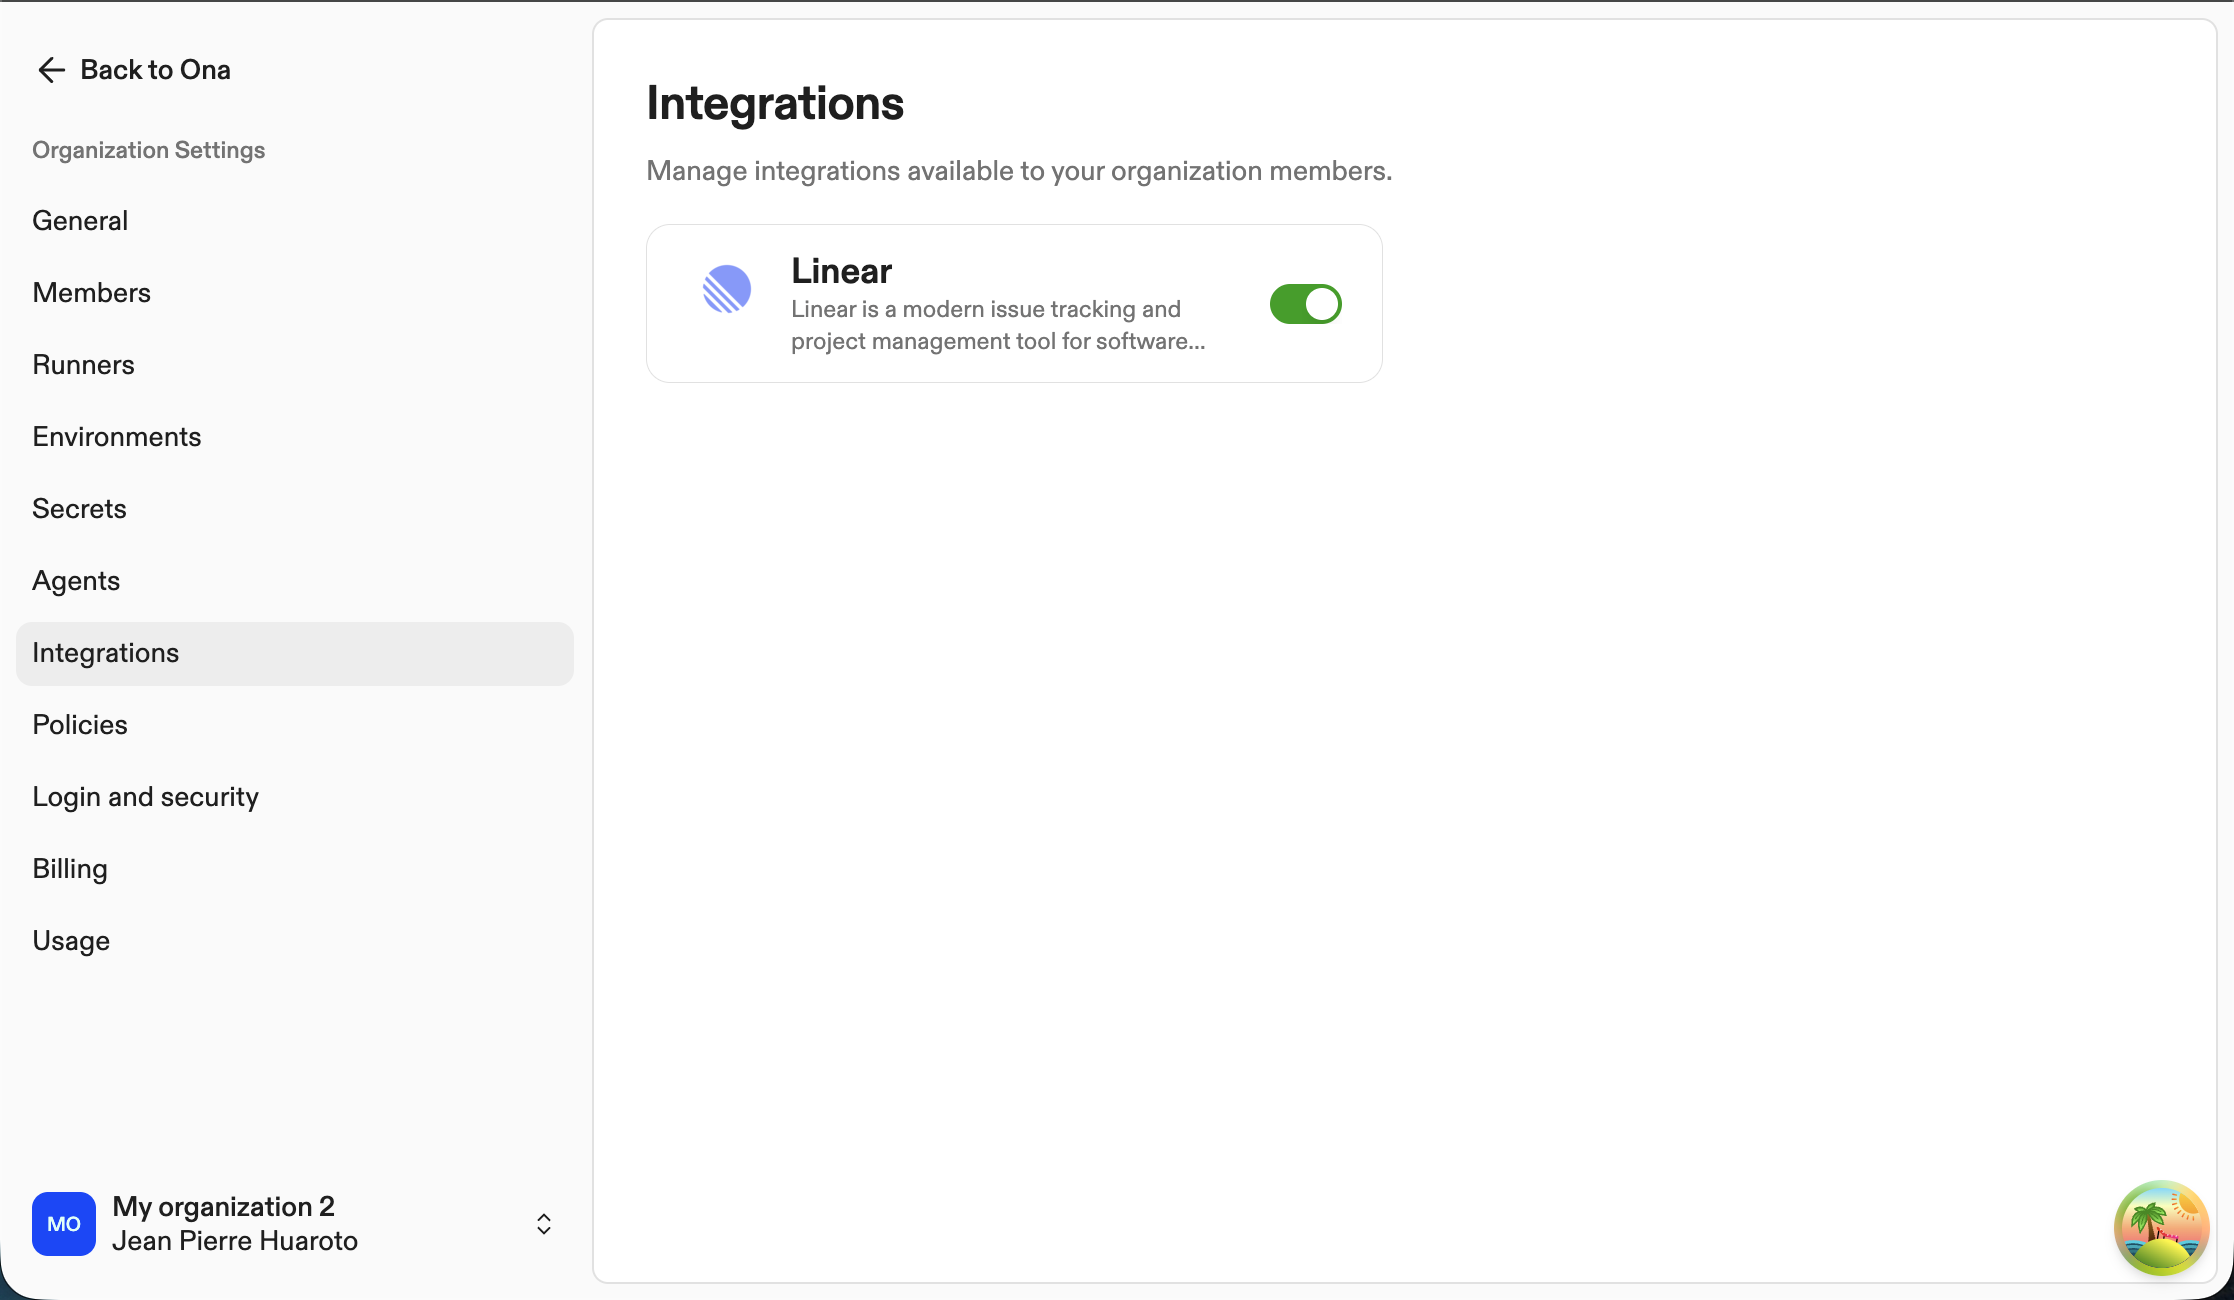This screenshot has width=2234, height=1300.
Task: Toggle Linear integration off for the organization
Action: coord(1305,303)
